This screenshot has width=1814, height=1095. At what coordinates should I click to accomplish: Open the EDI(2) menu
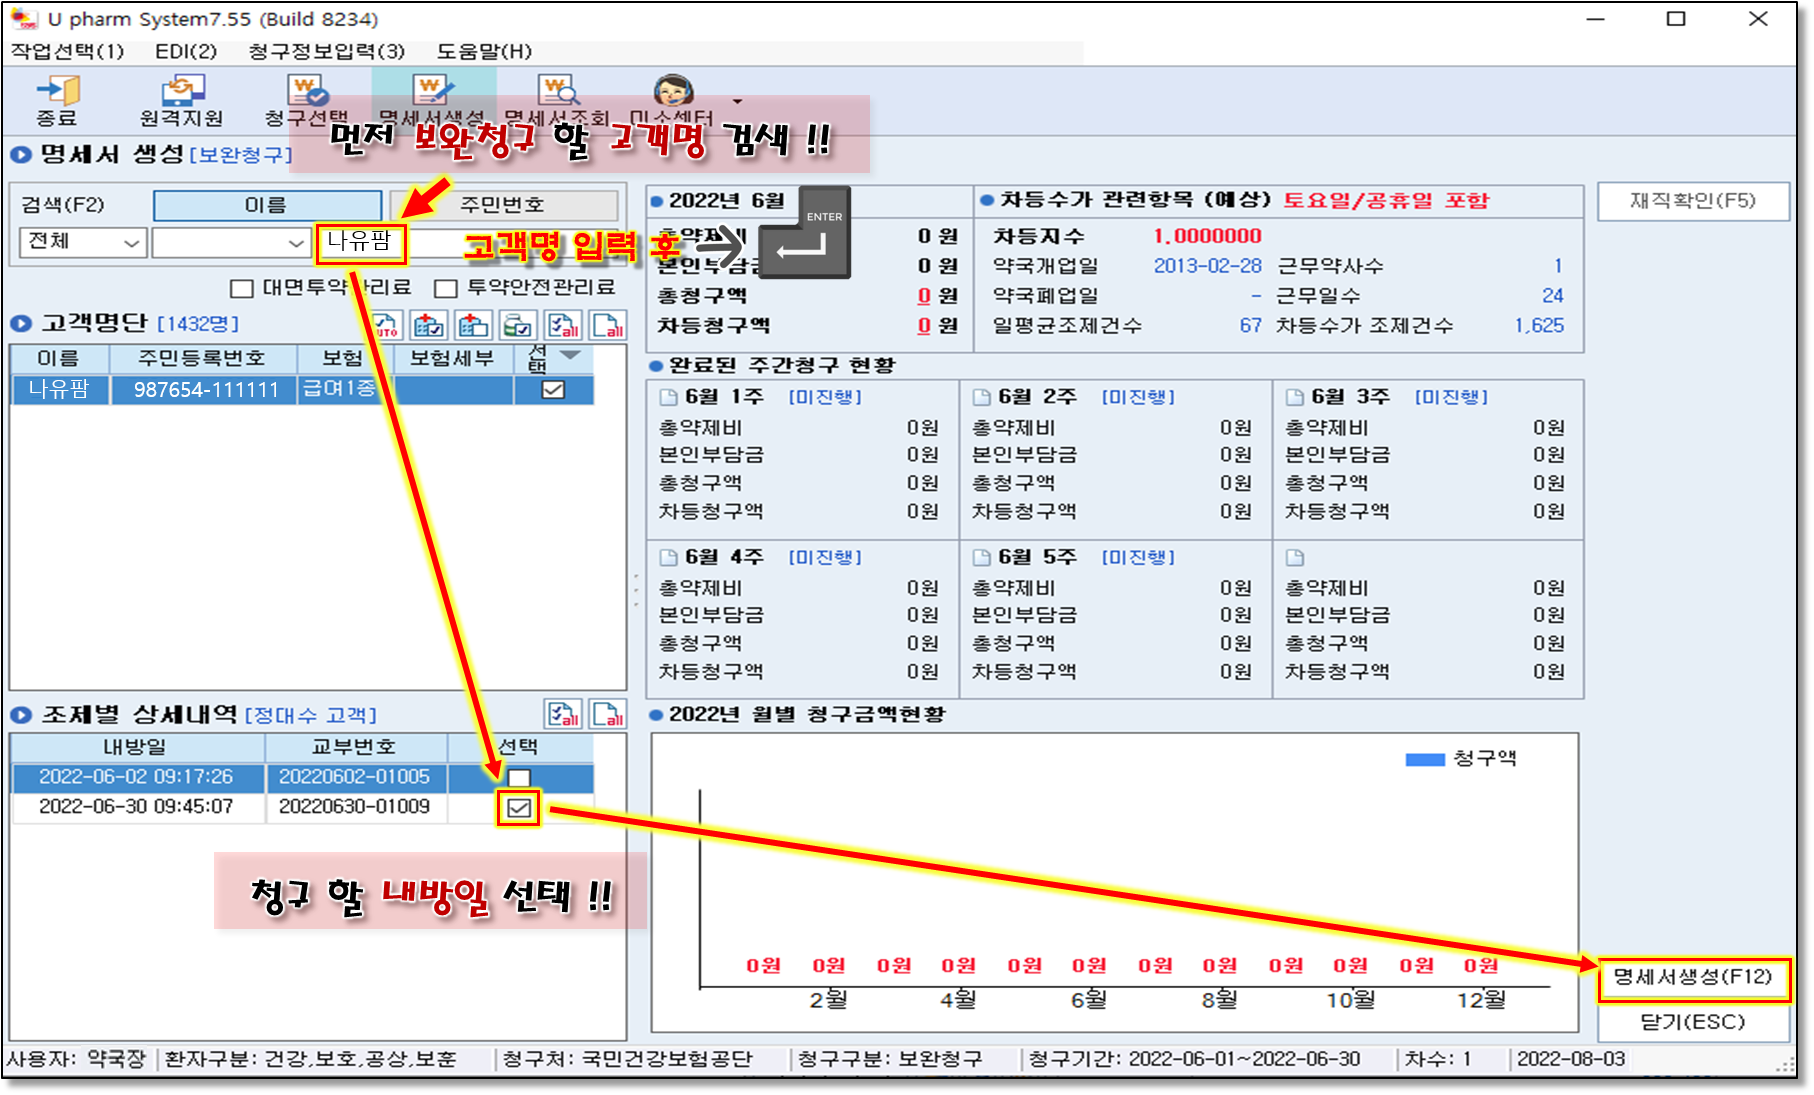click(186, 51)
